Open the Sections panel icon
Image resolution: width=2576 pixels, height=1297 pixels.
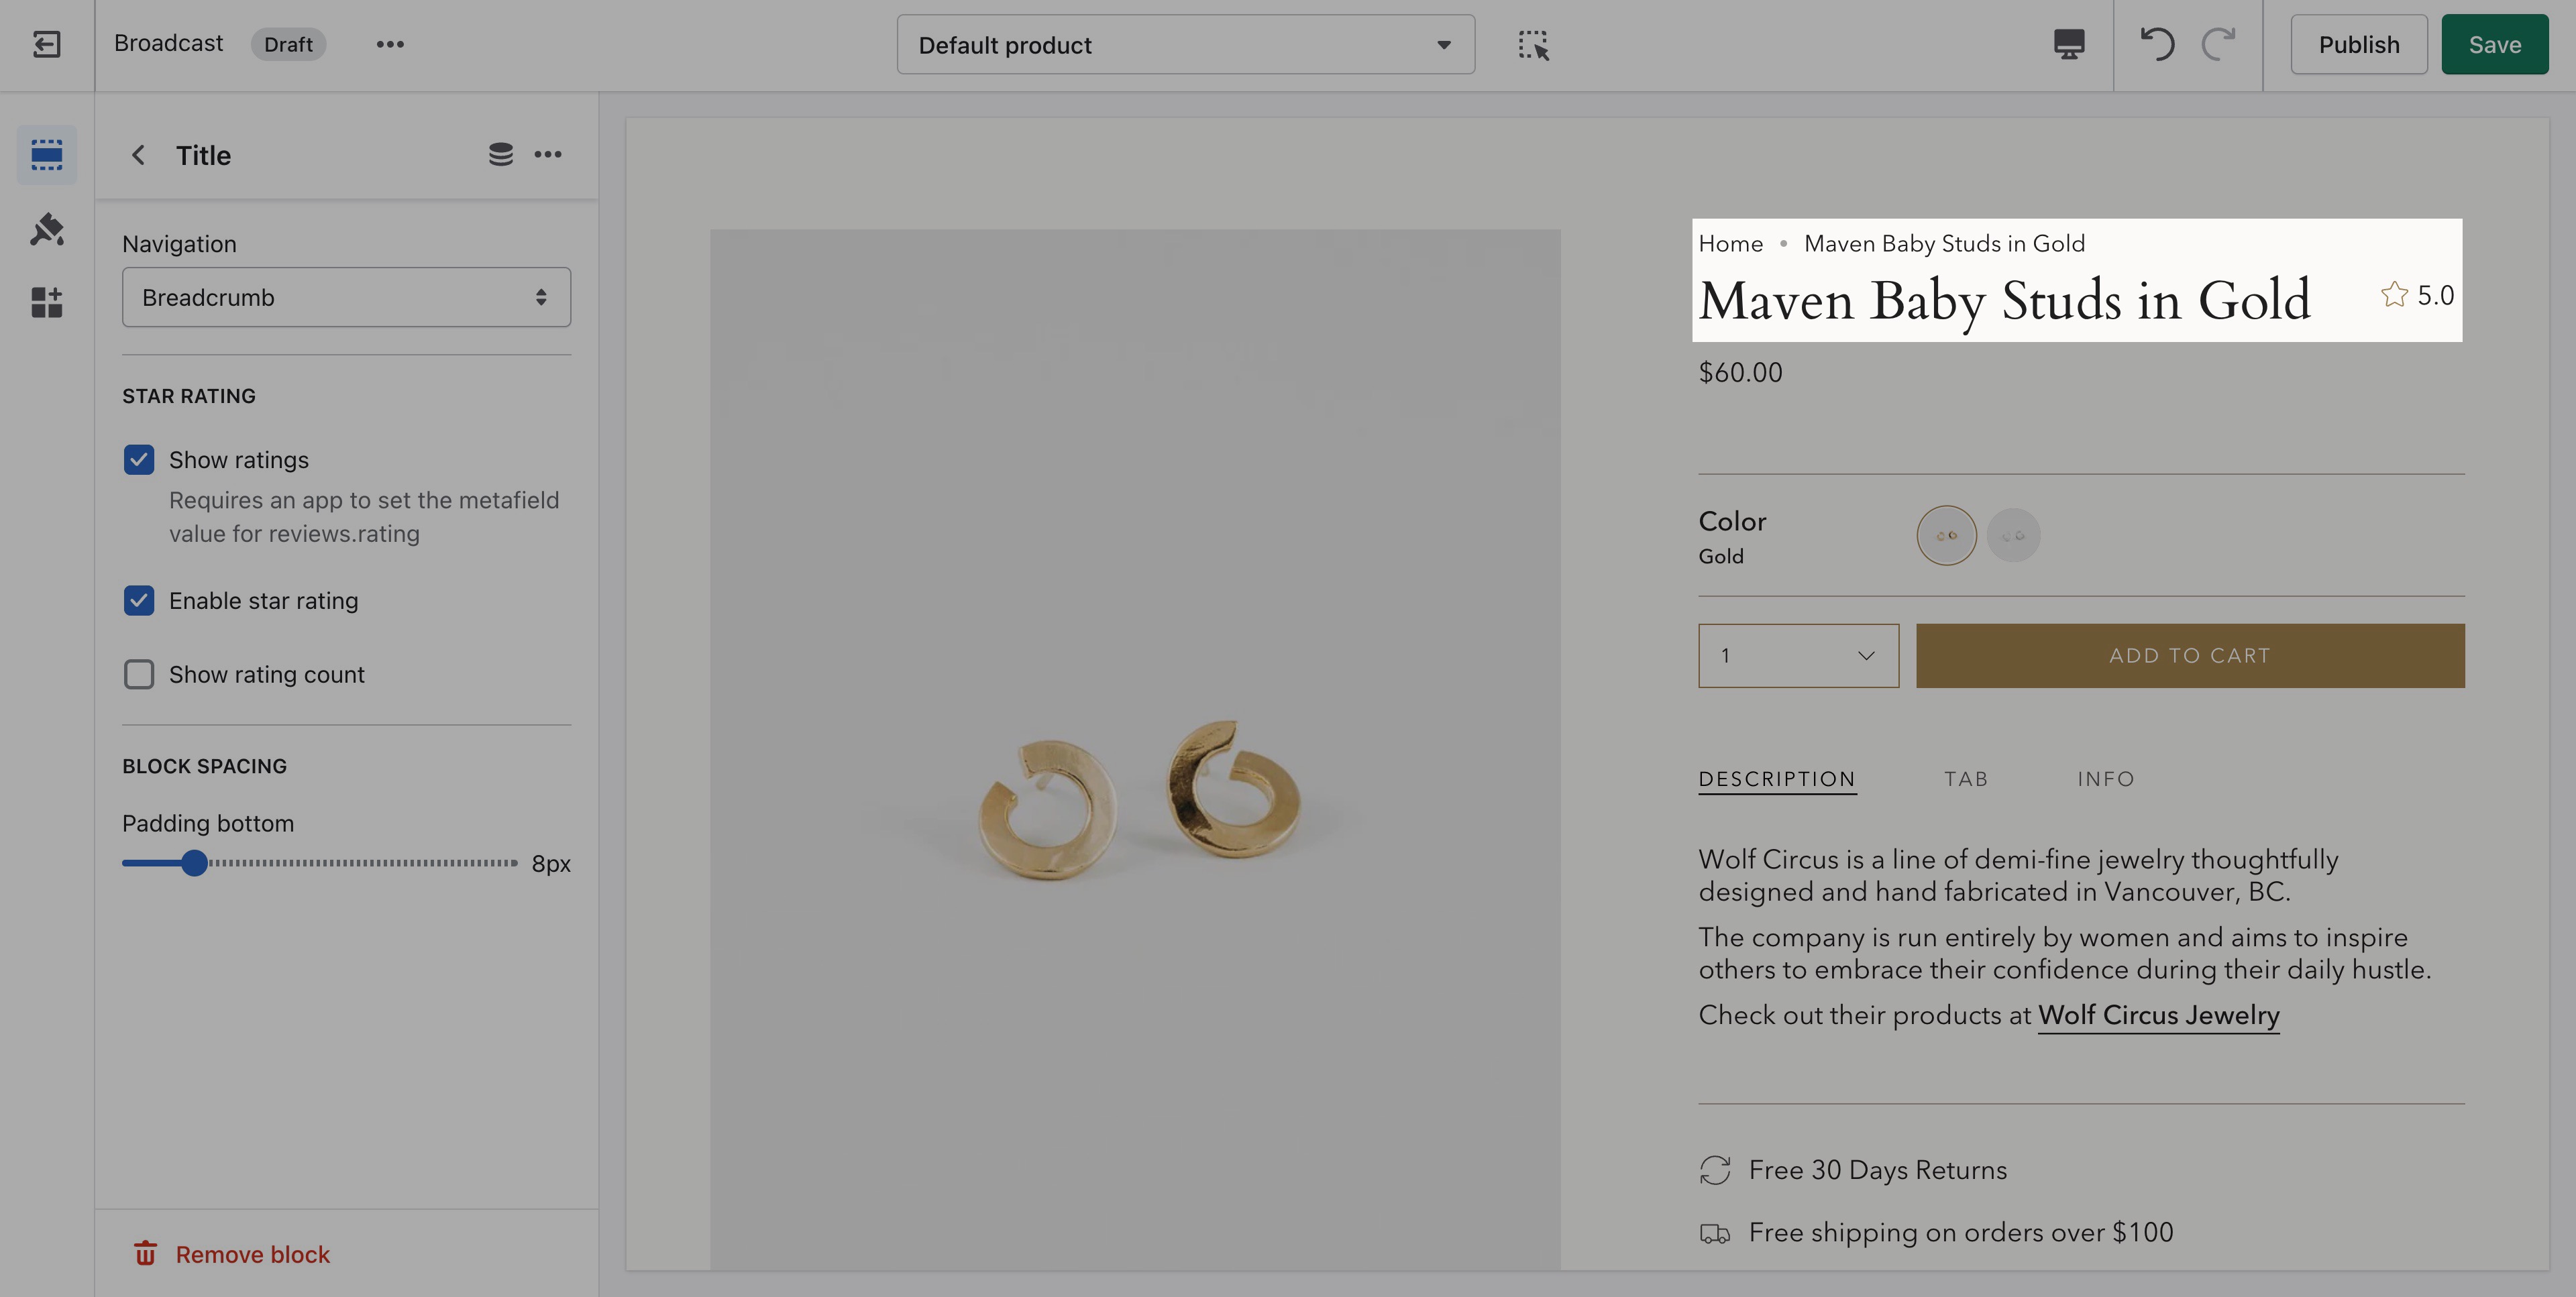coord(47,155)
